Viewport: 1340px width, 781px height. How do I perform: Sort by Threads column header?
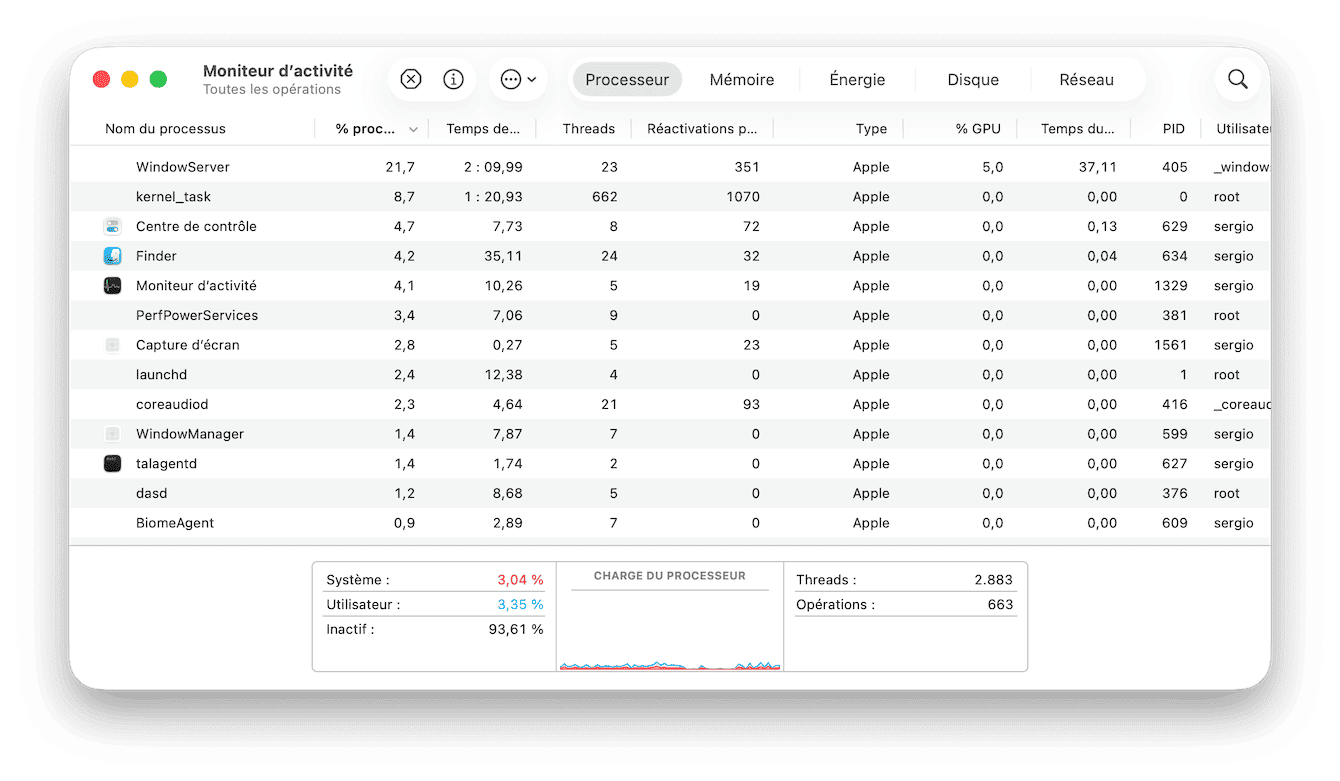point(589,129)
